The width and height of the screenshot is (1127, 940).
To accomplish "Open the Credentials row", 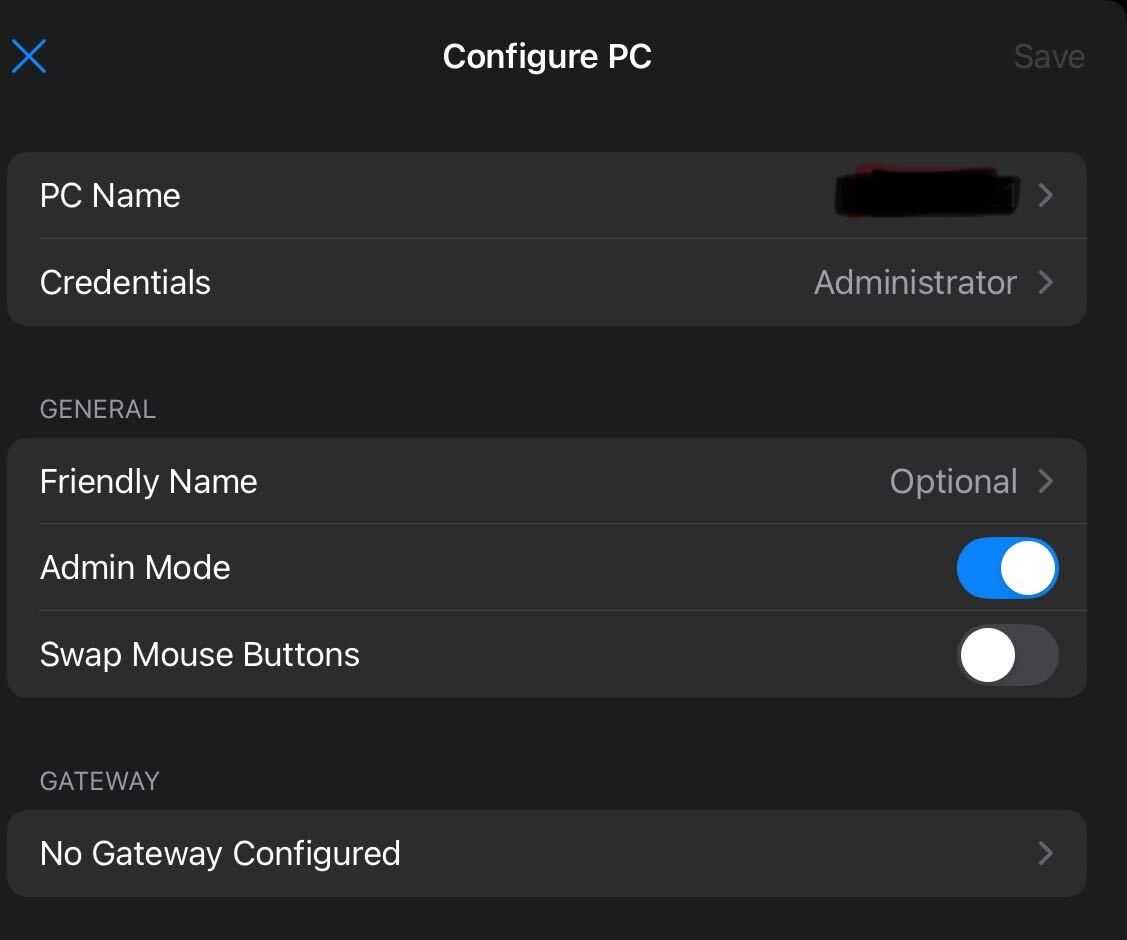I will [125, 282].
